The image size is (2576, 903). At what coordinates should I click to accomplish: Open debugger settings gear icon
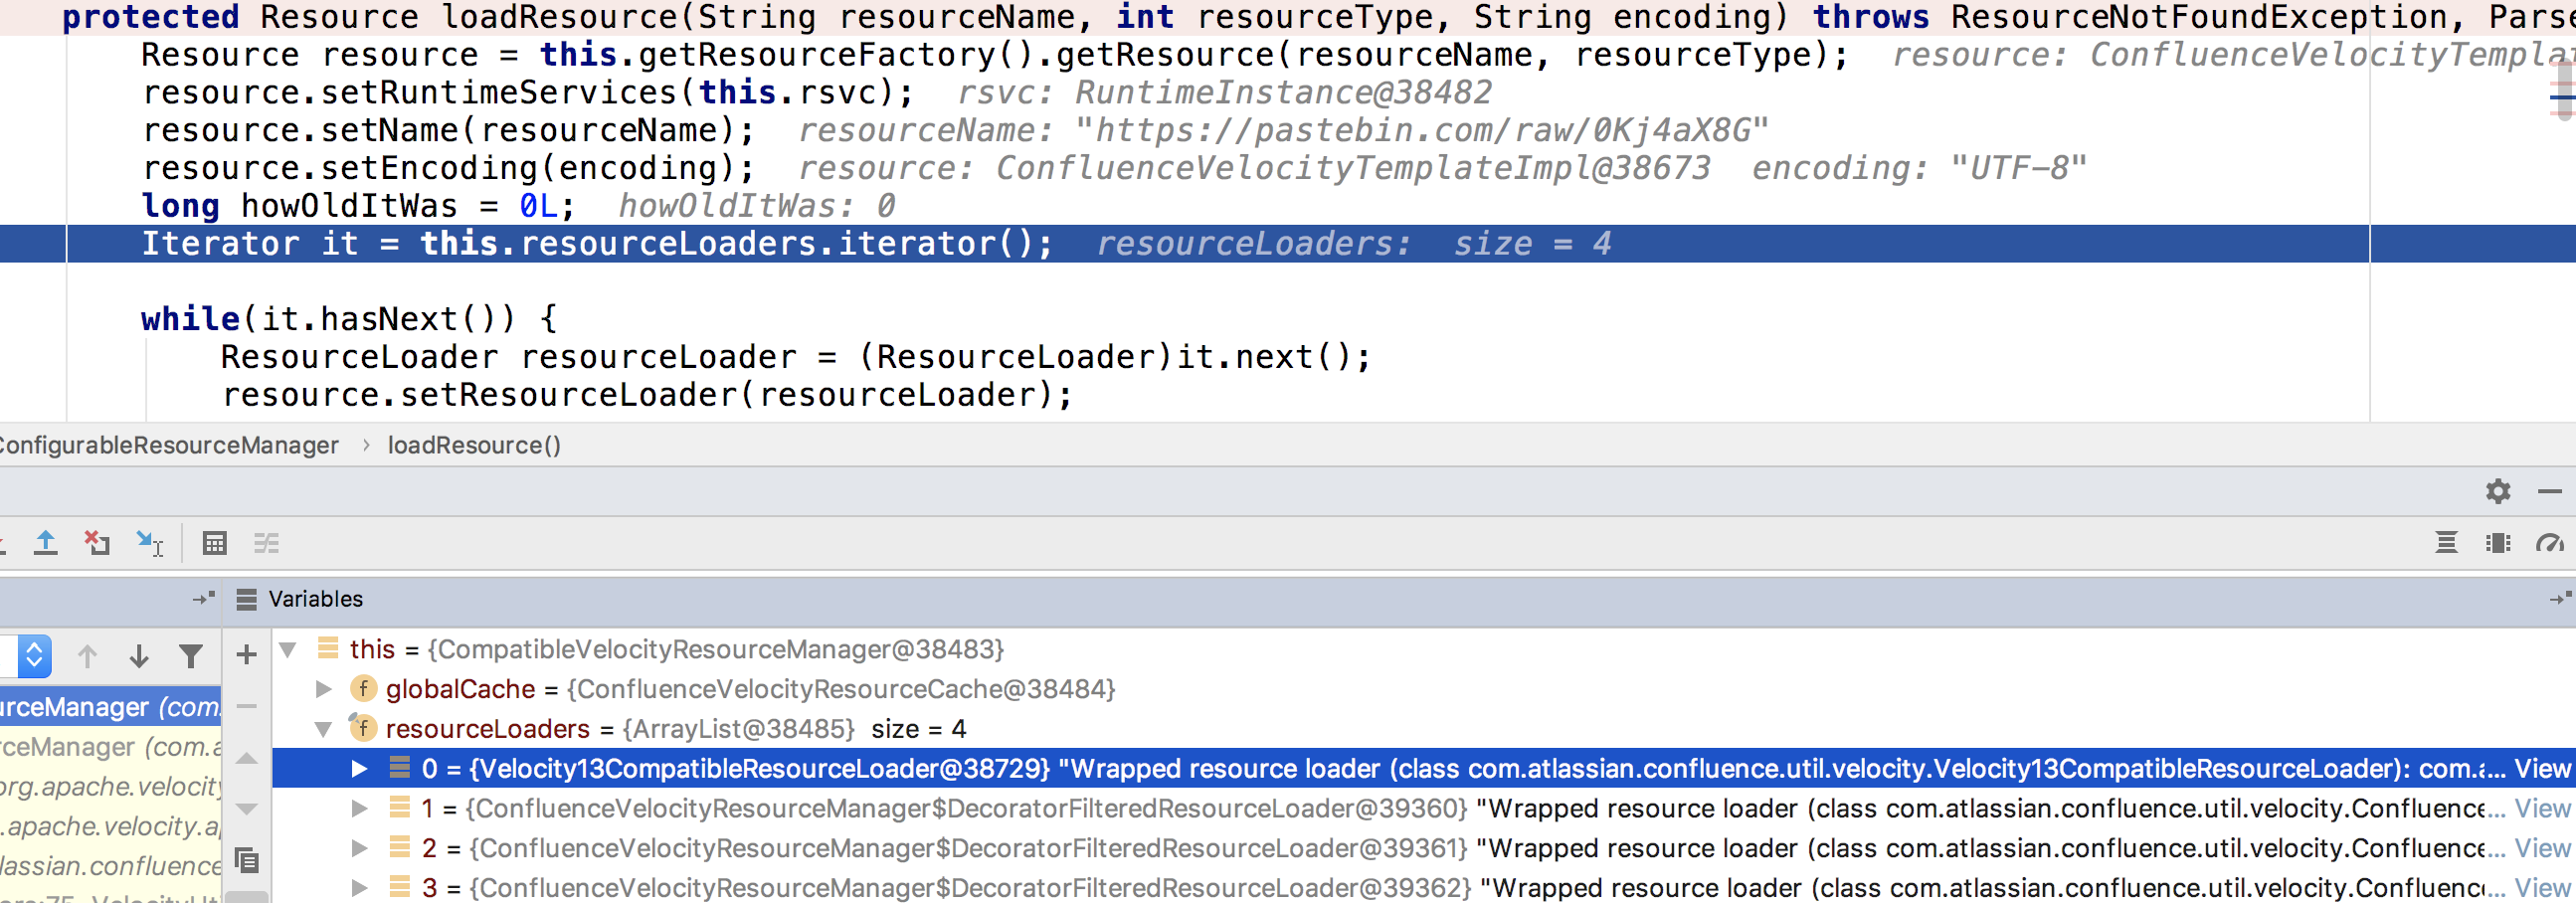pyautogui.click(x=2498, y=491)
